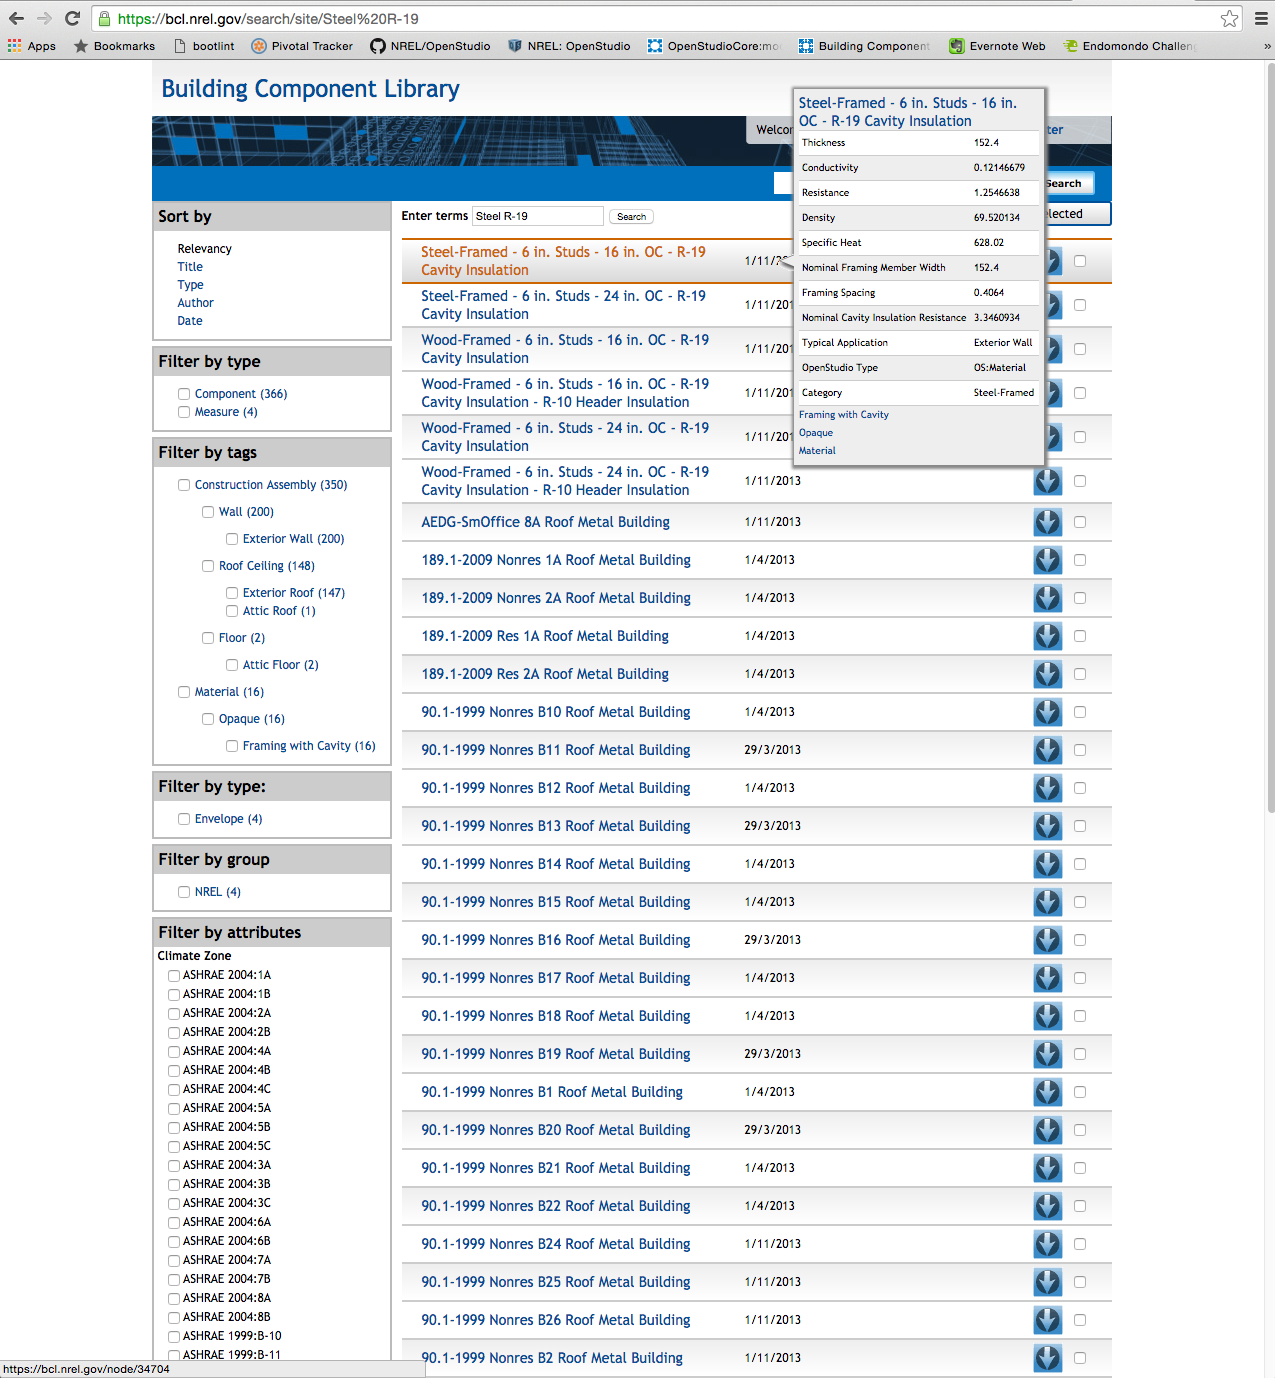Download 90.1-1999 Nonres B16 Roof Metal Building
This screenshot has height=1378, width=1275.
click(1047, 940)
